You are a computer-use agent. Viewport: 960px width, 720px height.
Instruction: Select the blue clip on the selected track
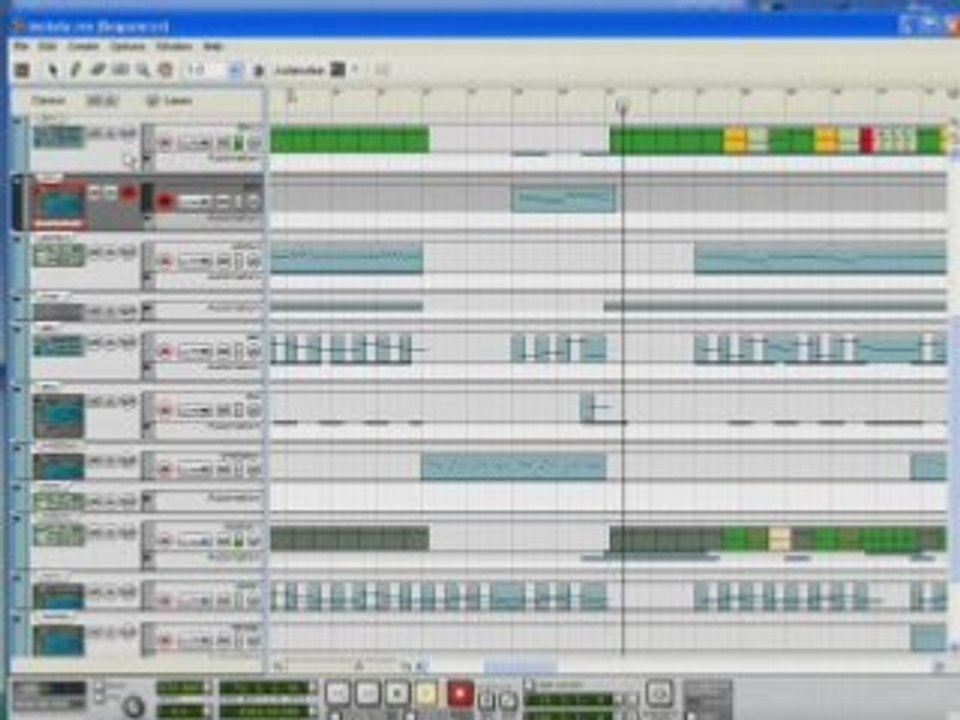[x=563, y=198]
